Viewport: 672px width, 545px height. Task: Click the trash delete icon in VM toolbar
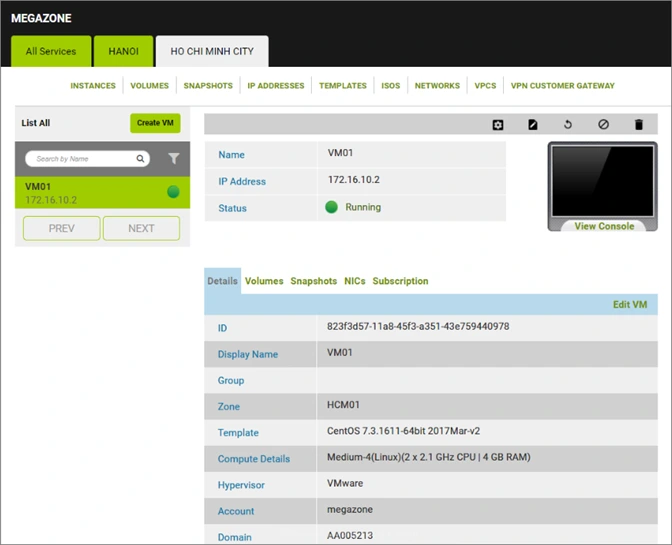tap(639, 125)
